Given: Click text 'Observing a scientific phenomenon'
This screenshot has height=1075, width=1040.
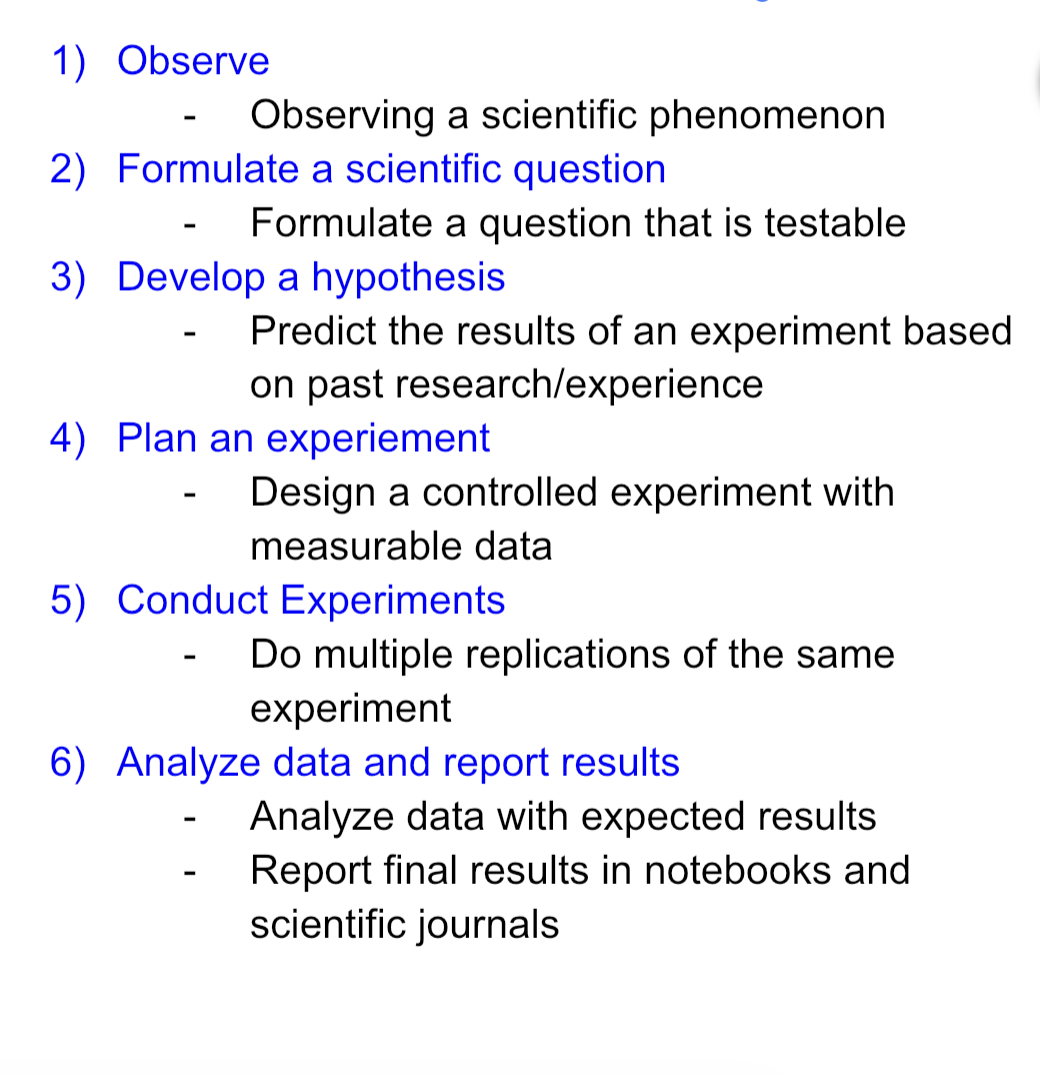Looking at the screenshot, I should [x=568, y=114].
